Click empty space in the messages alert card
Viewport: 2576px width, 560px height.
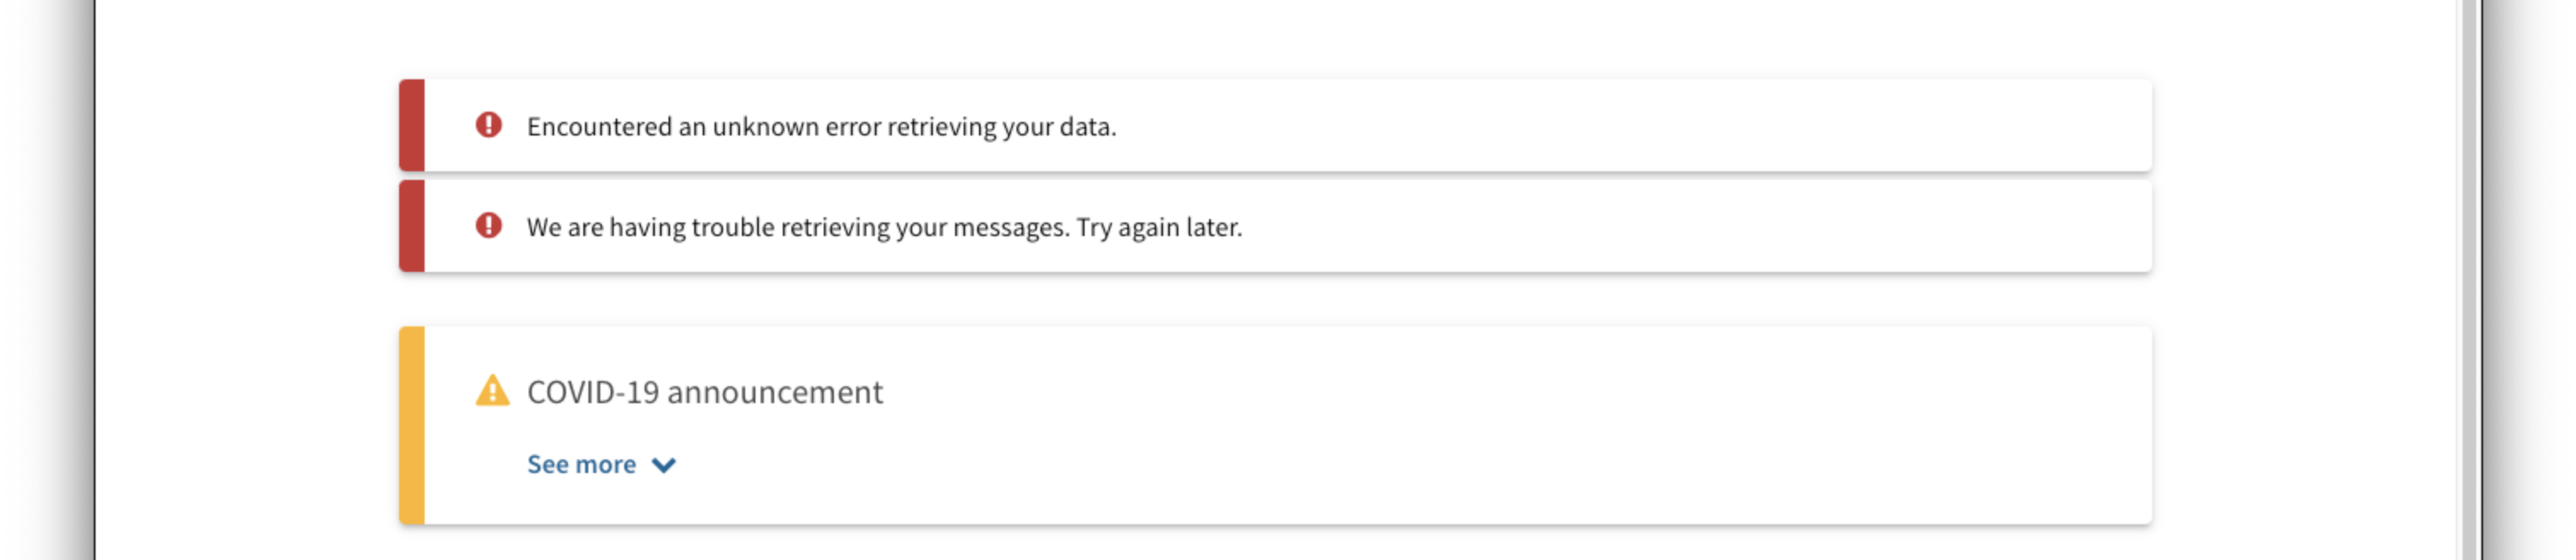click(x=1700, y=226)
